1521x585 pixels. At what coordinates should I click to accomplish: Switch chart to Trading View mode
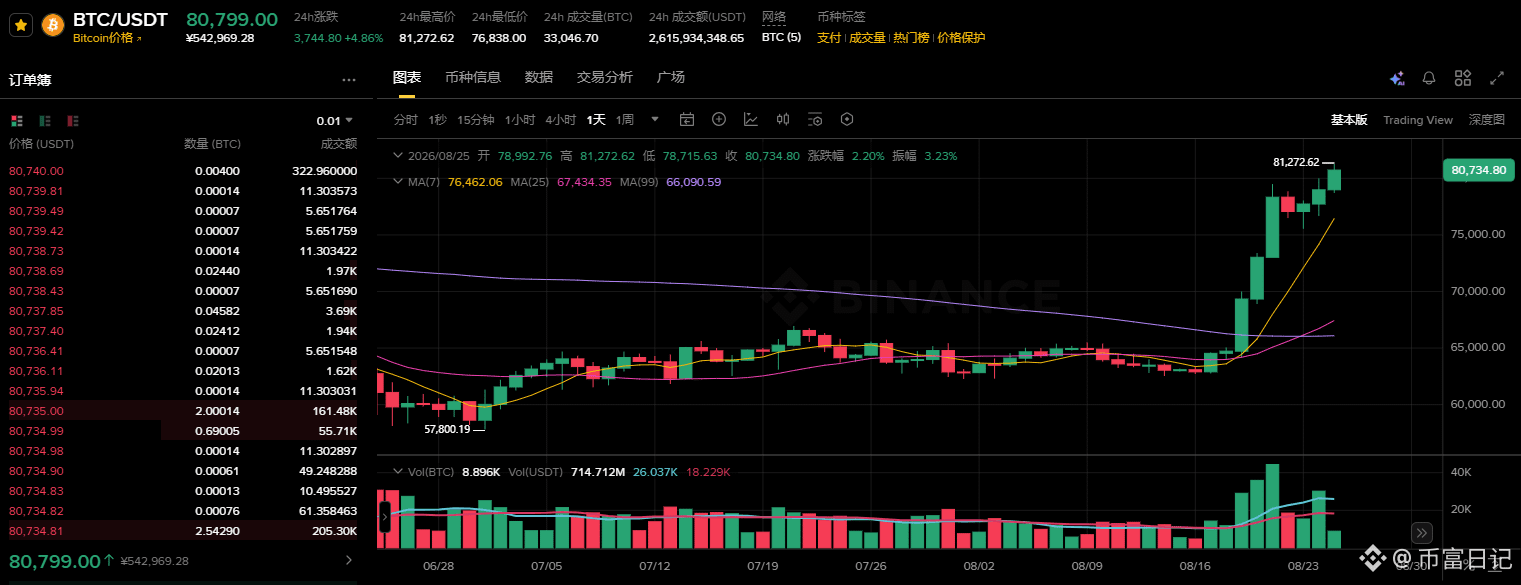coord(1418,120)
